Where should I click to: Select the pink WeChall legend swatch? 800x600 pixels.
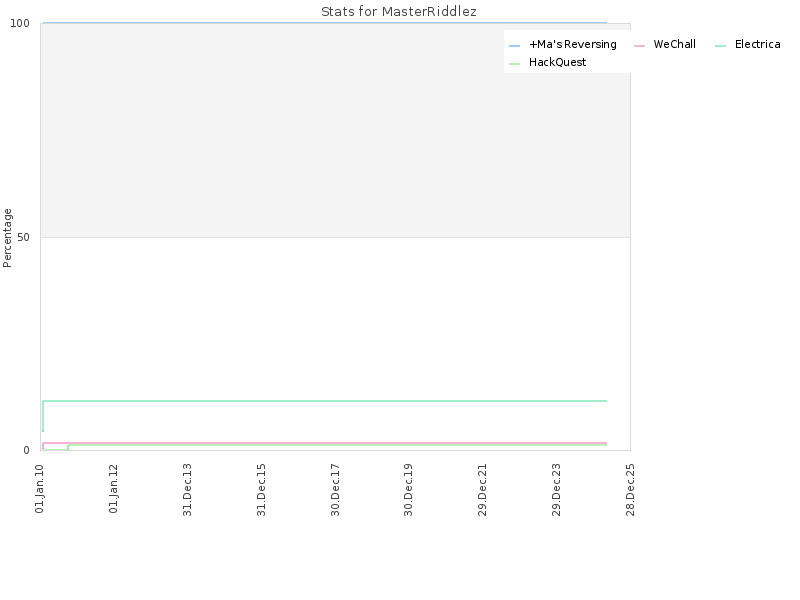pos(639,46)
